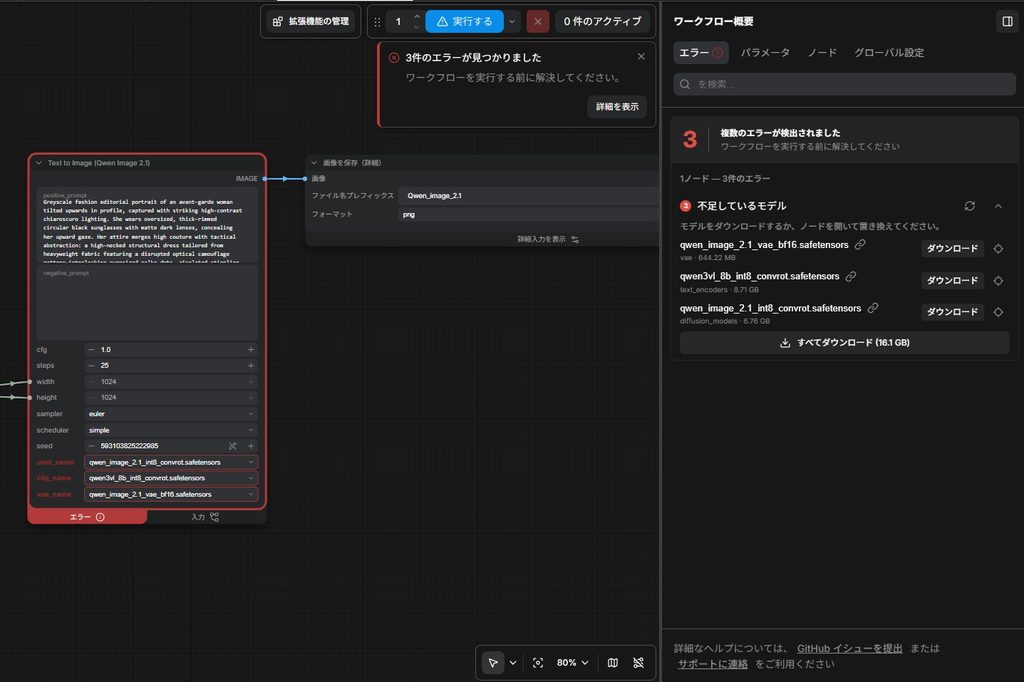
Task: Switch to the エラー tab
Action: (701, 53)
